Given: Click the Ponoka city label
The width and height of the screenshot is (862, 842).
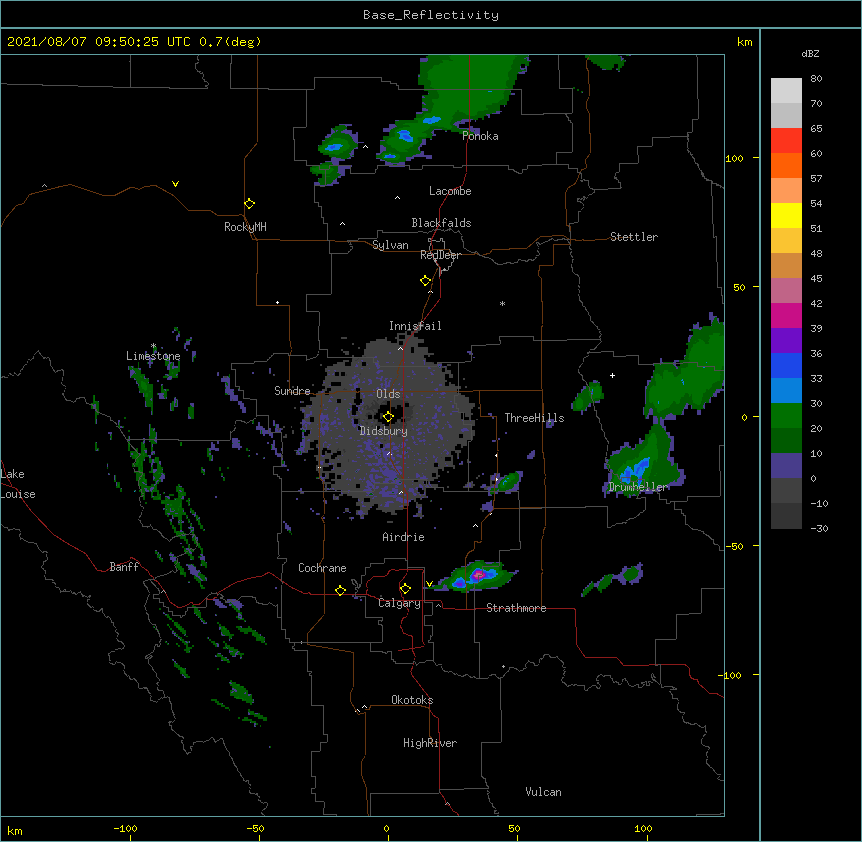Looking at the screenshot, I should [480, 136].
